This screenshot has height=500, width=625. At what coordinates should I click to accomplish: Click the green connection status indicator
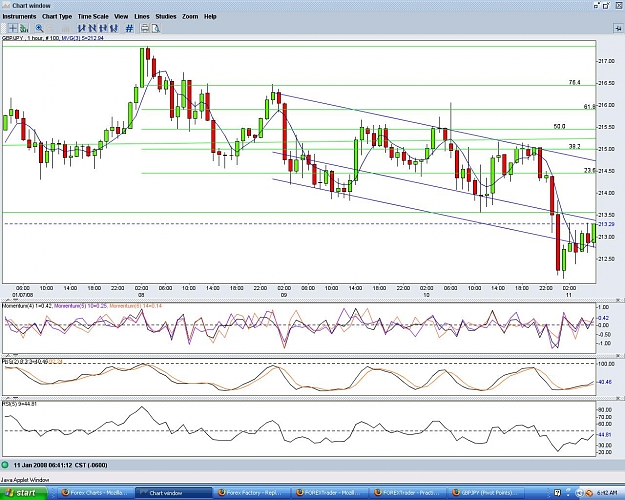(5, 465)
